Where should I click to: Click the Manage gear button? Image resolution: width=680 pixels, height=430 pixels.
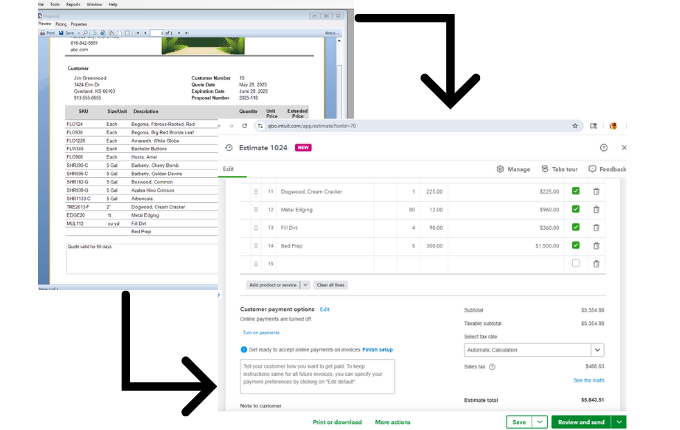pos(513,169)
